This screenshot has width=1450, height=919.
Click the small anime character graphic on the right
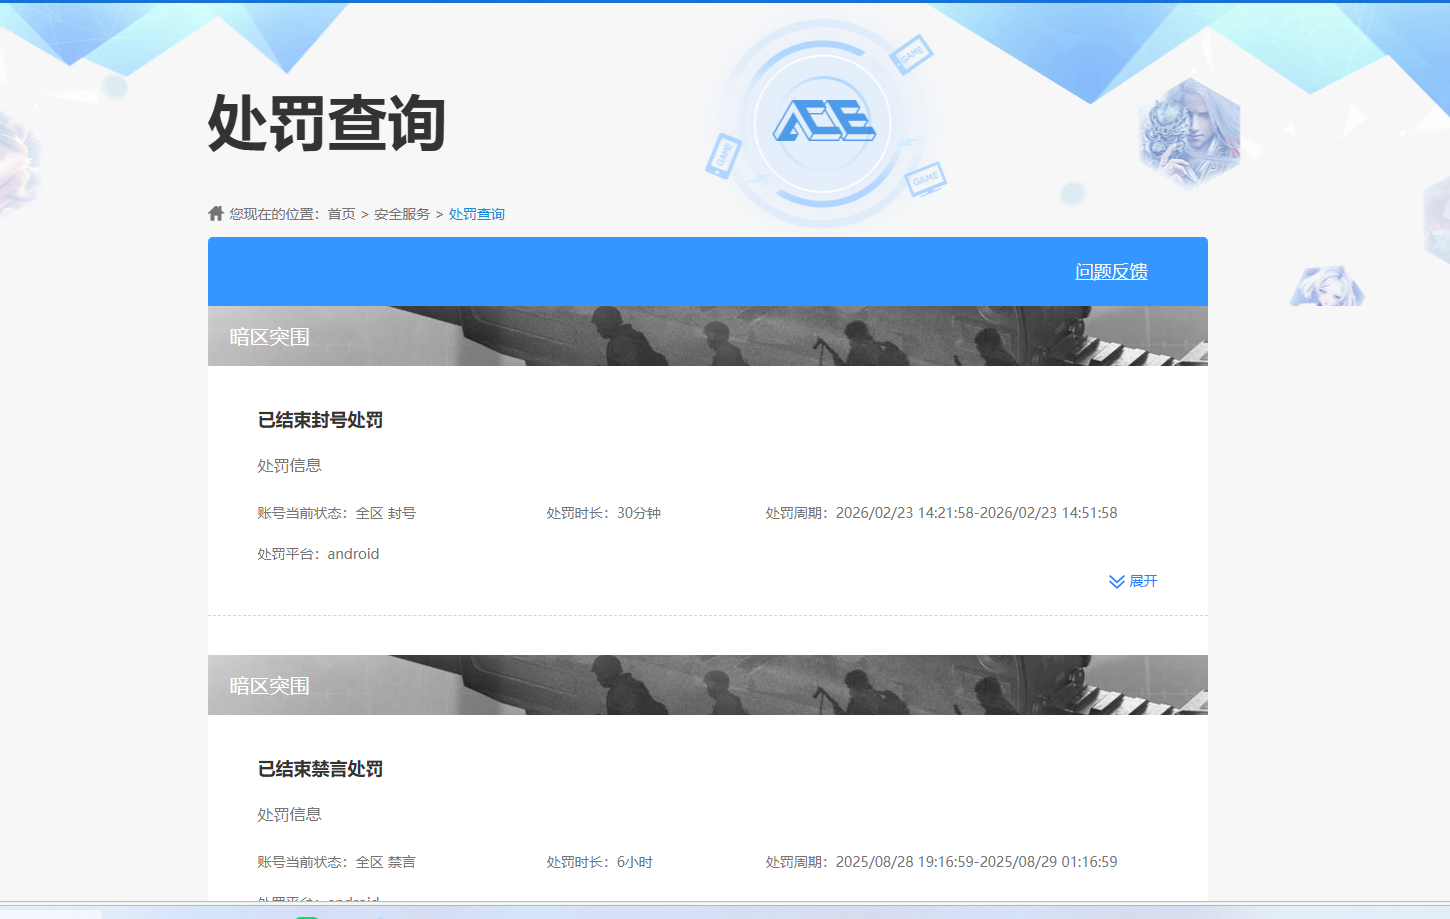1327,284
